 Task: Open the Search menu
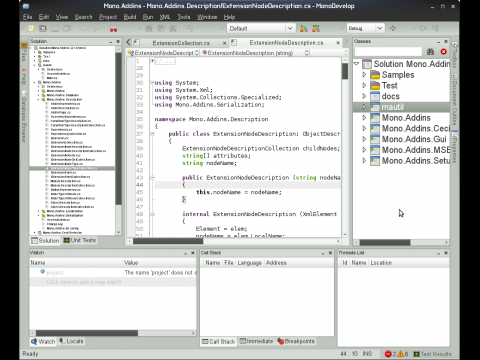coord(83,17)
